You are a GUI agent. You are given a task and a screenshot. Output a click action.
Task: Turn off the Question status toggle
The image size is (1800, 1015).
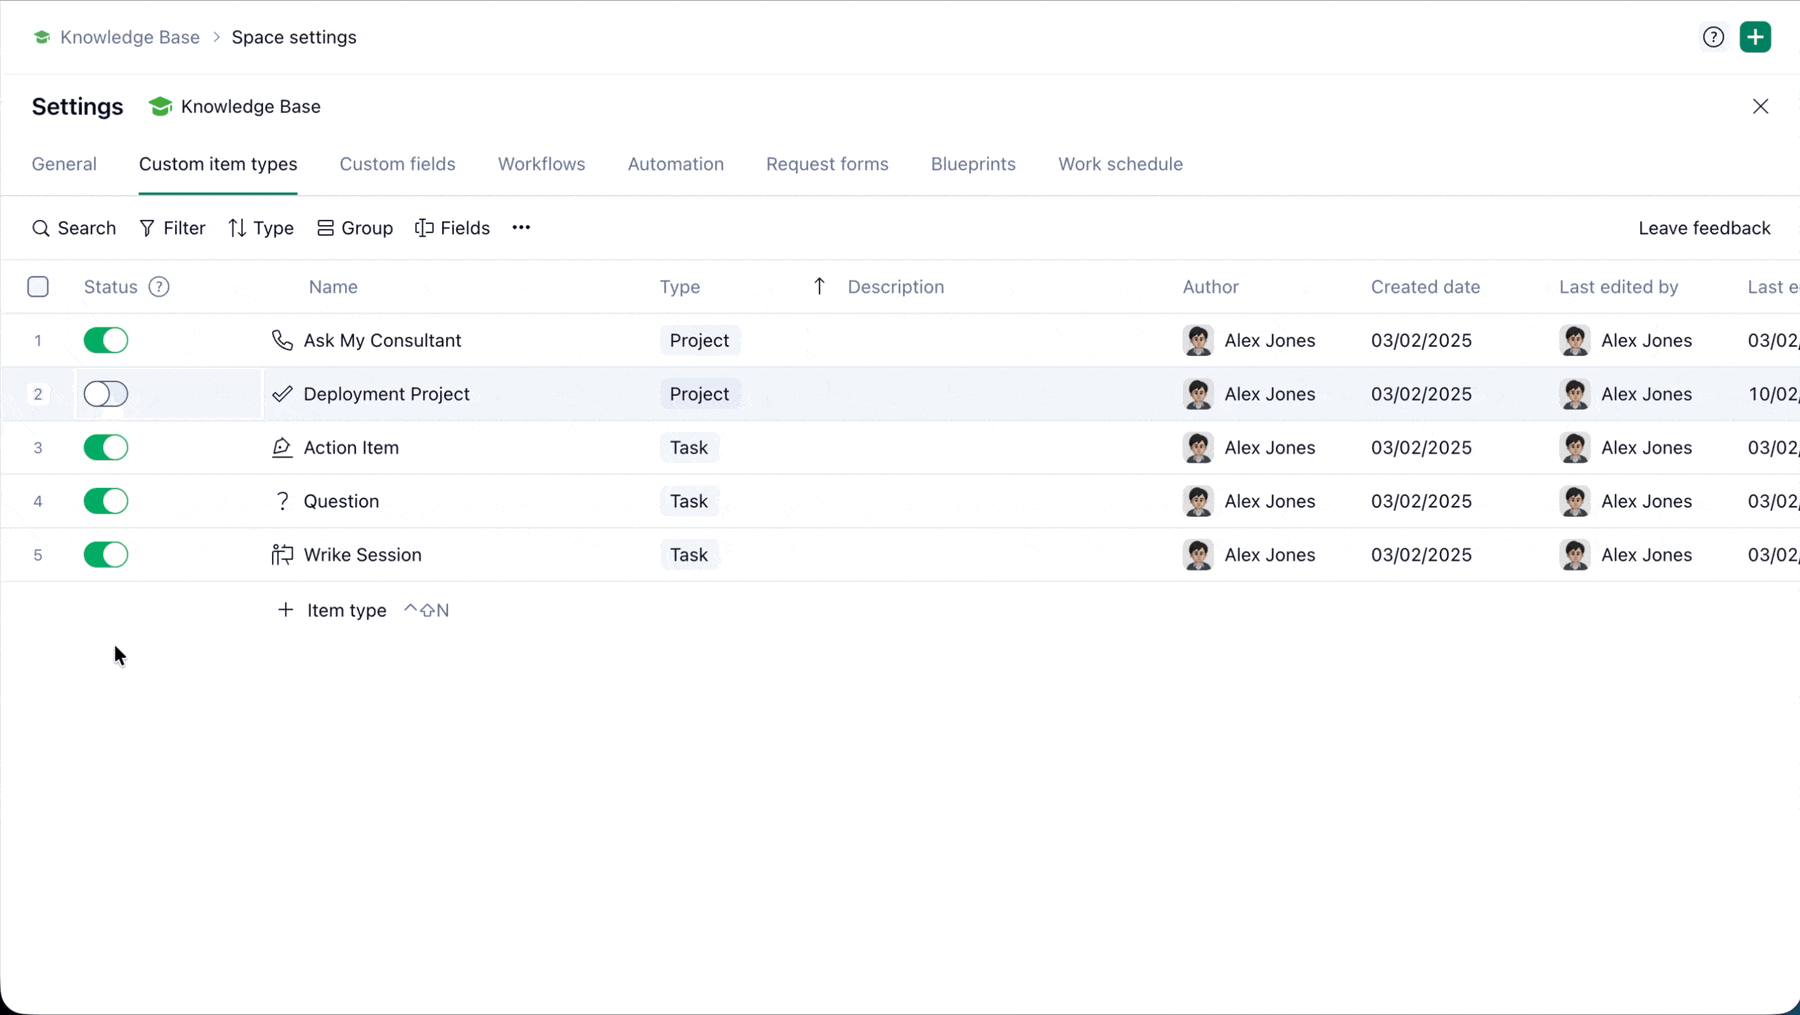106,501
